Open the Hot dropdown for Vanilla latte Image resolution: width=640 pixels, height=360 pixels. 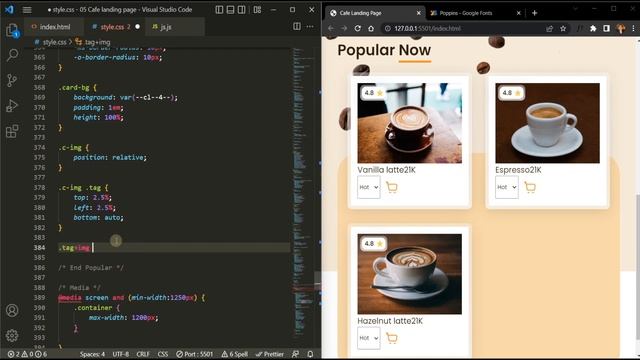(369, 187)
